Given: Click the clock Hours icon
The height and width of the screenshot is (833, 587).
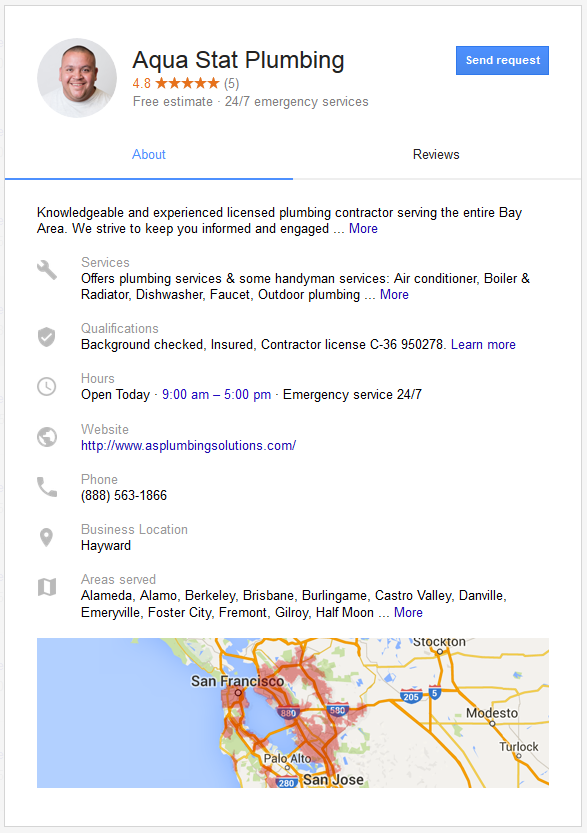Looking at the screenshot, I should click(47, 386).
